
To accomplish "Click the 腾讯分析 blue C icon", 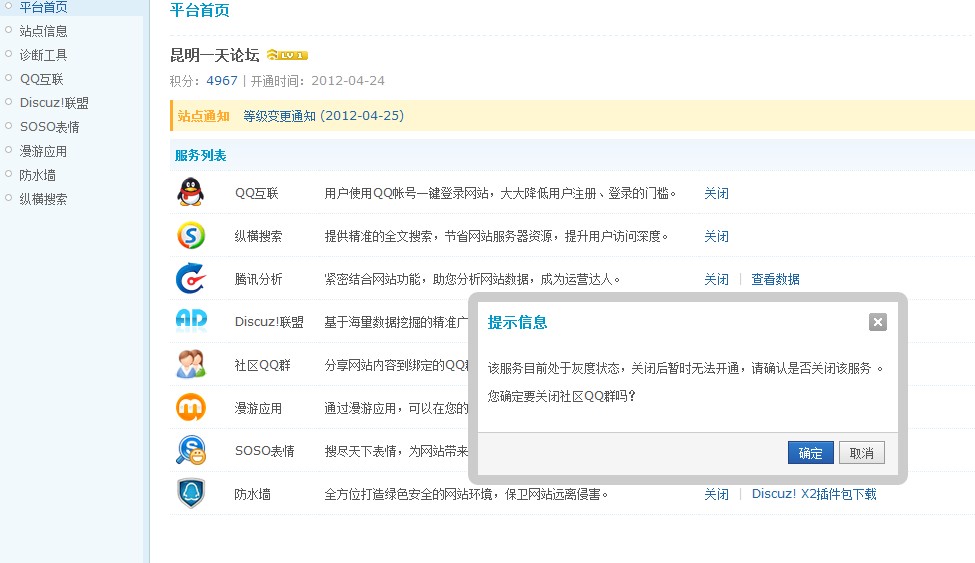I will pos(190,278).
